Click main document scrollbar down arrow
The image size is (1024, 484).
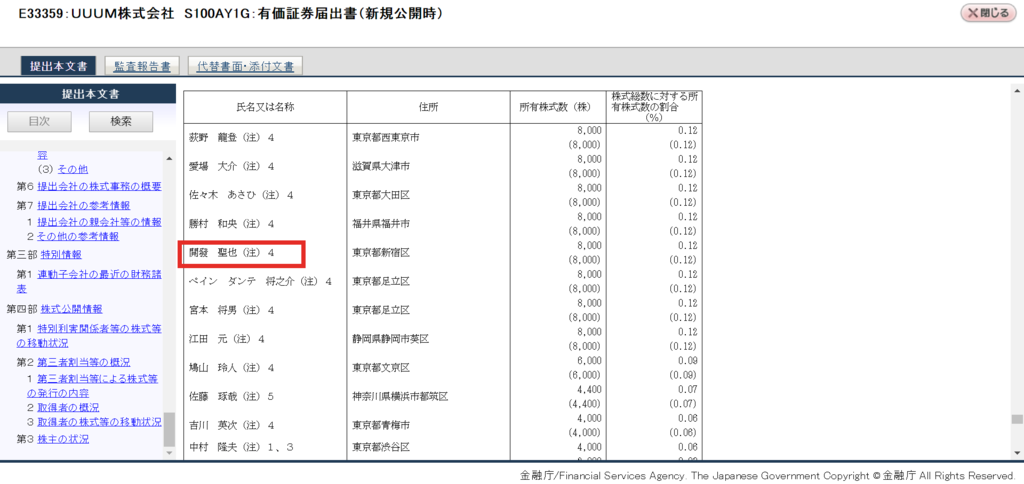point(1016,453)
